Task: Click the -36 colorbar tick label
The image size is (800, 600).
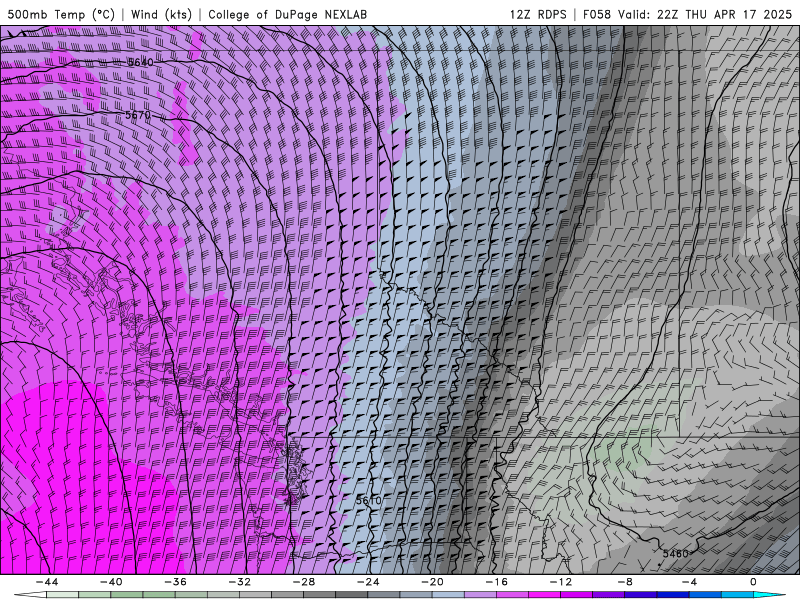Action: coord(176,582)
